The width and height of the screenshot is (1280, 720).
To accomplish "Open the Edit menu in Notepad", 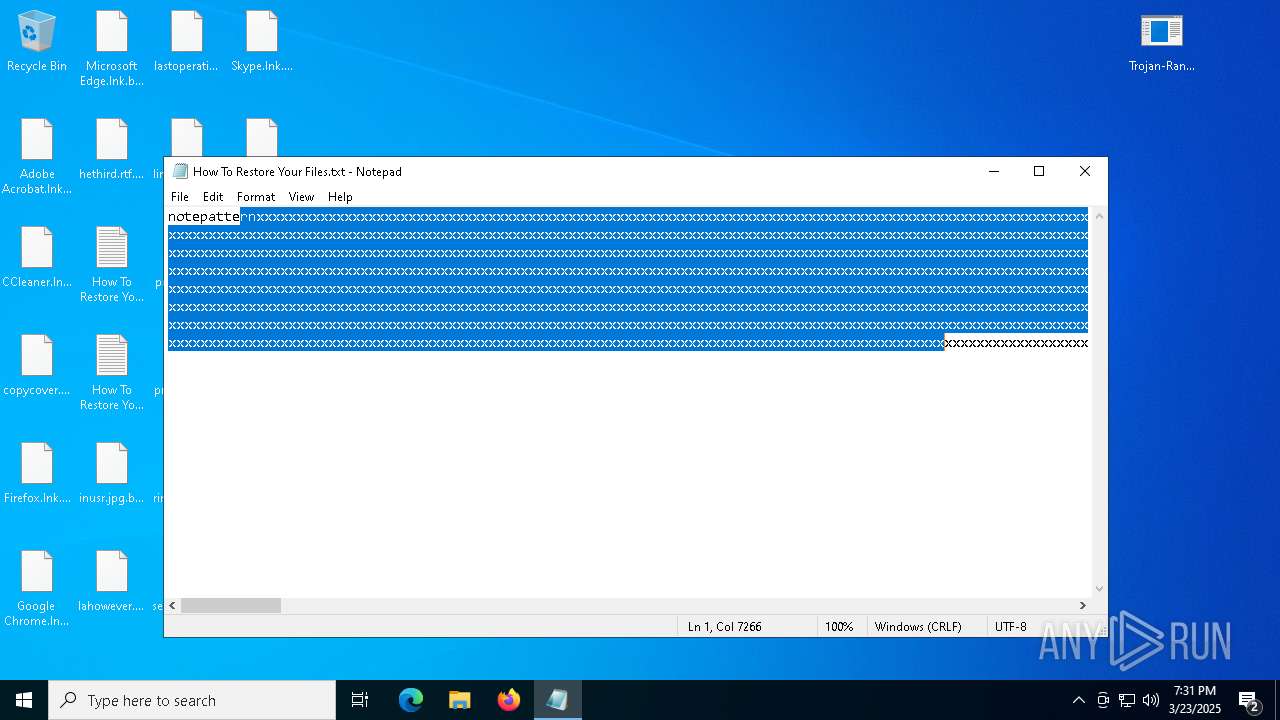I will tap(213, 197).
